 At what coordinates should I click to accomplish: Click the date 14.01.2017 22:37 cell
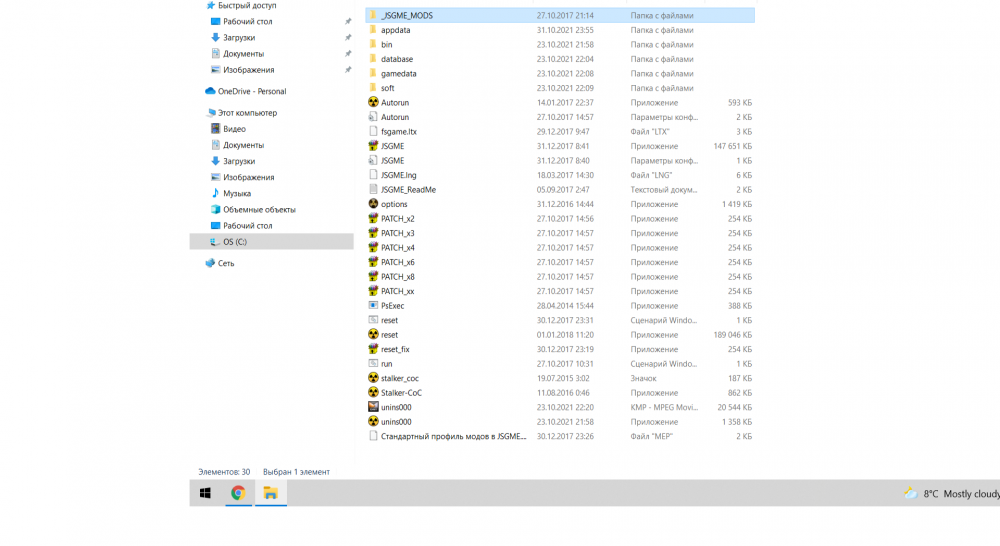tap(565, 102)
